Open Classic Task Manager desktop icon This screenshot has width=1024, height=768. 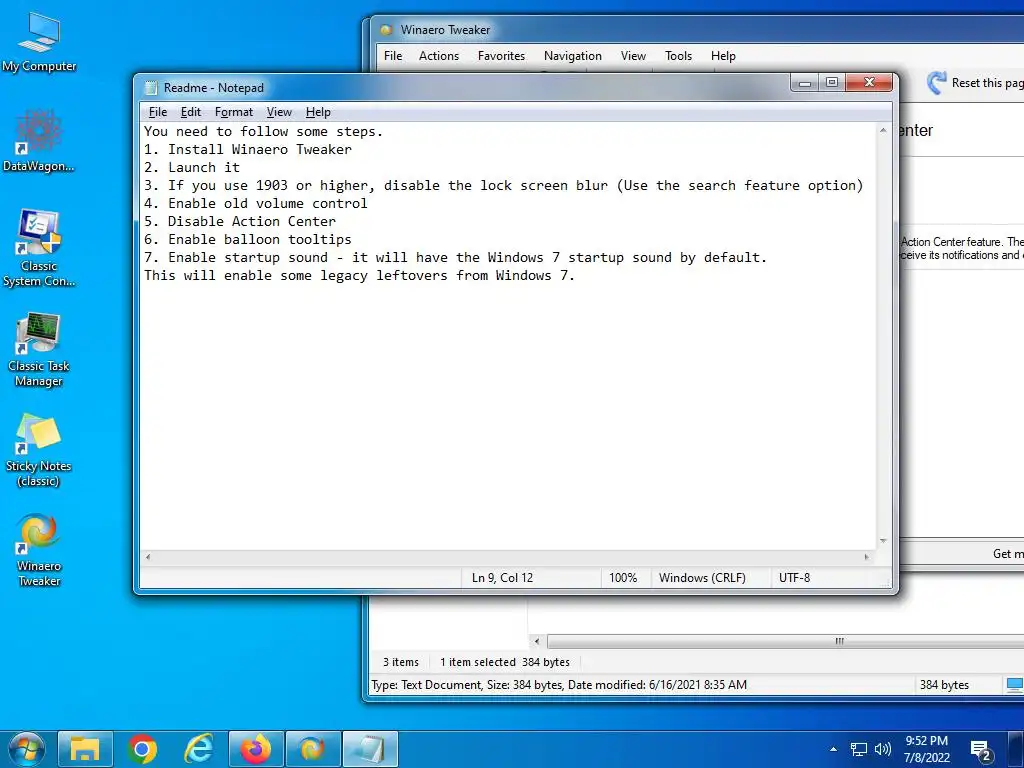[39, 350]
